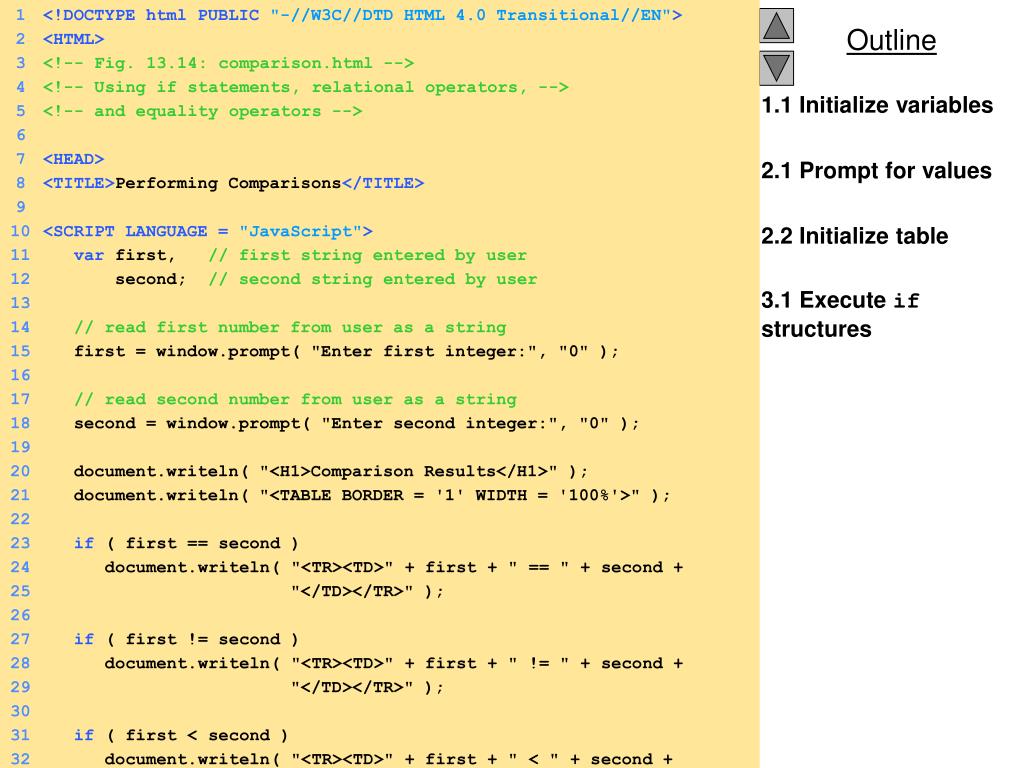Click the 'Performing Comparisons' title text
This screenshot has height=768, width=1024.
tap(229, 184)
